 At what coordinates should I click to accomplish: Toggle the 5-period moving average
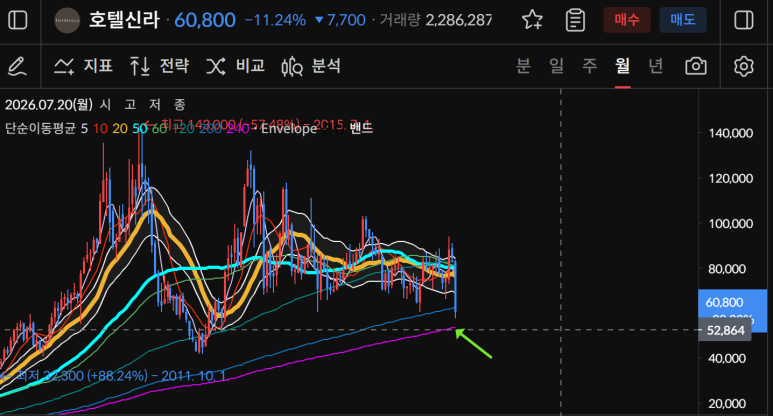pyautogui.click(x=84, y=129)
